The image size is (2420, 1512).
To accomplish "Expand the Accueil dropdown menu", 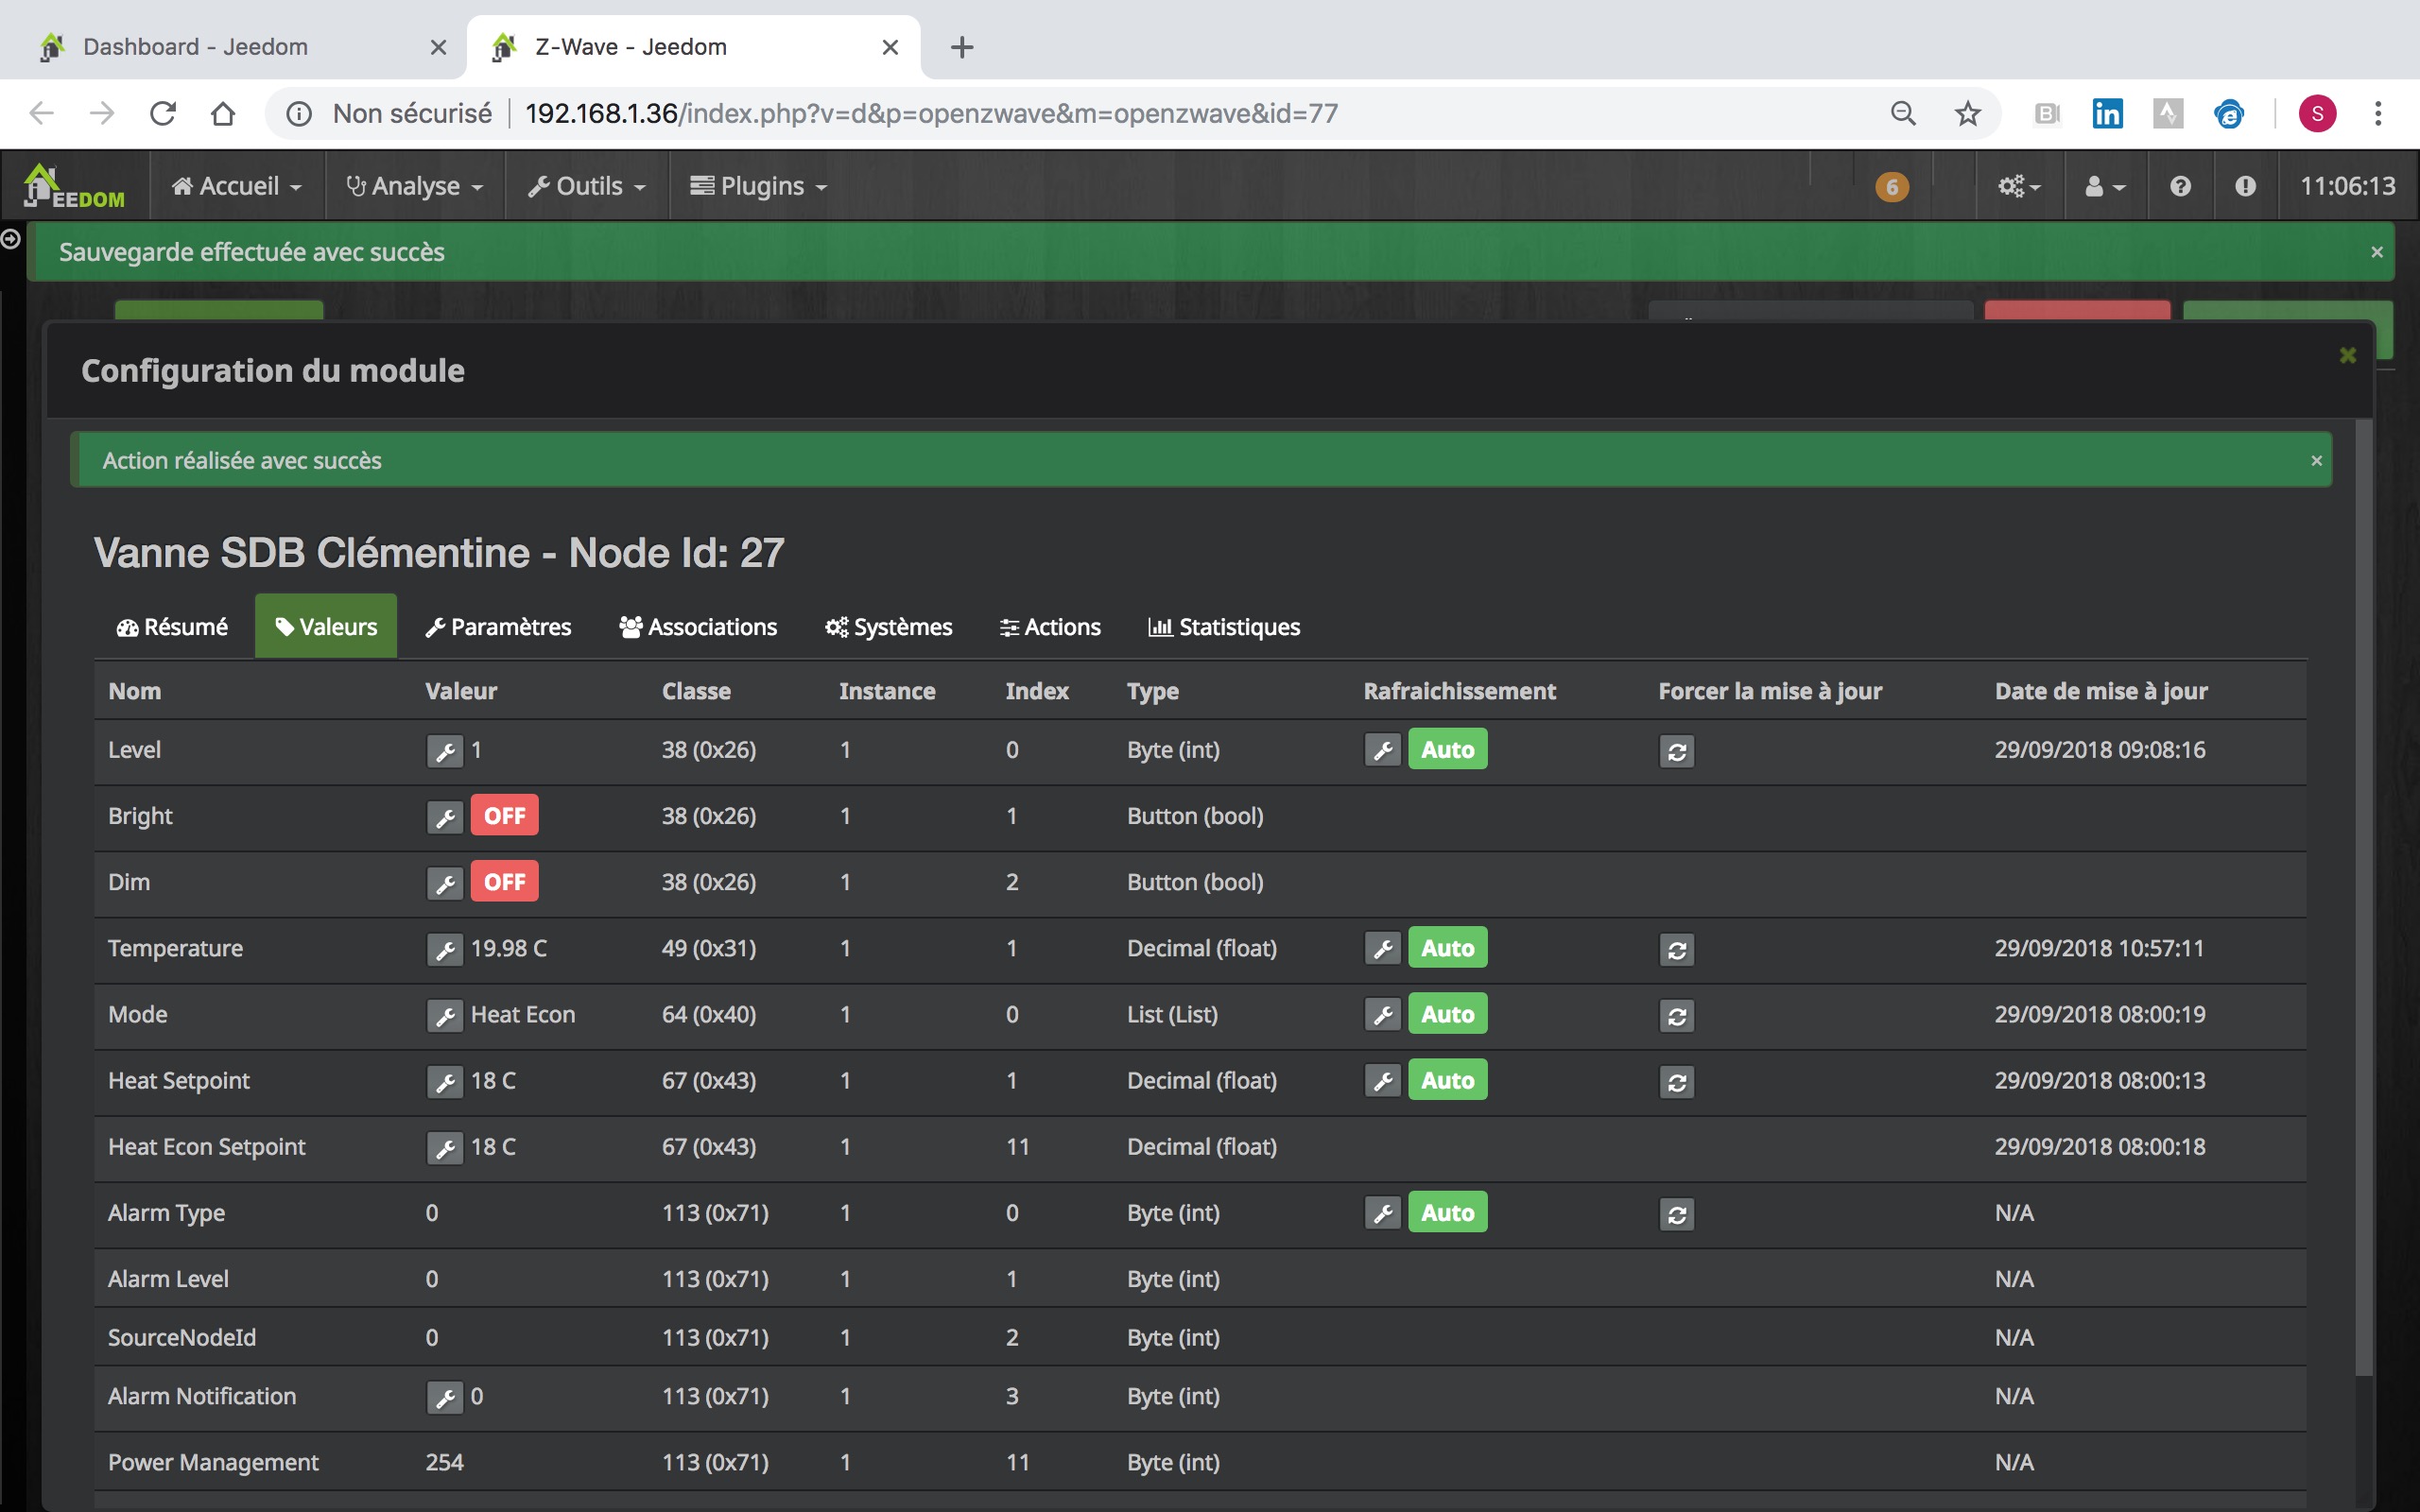I will pos(237,186).
